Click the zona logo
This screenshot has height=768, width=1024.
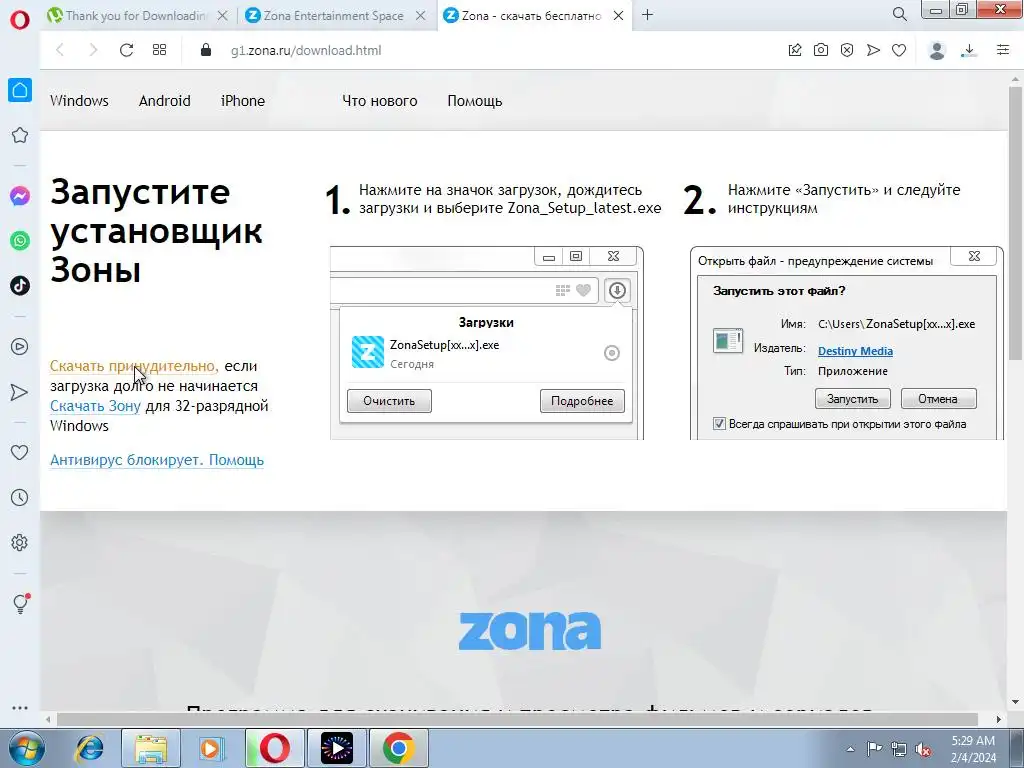coord(530,630)
